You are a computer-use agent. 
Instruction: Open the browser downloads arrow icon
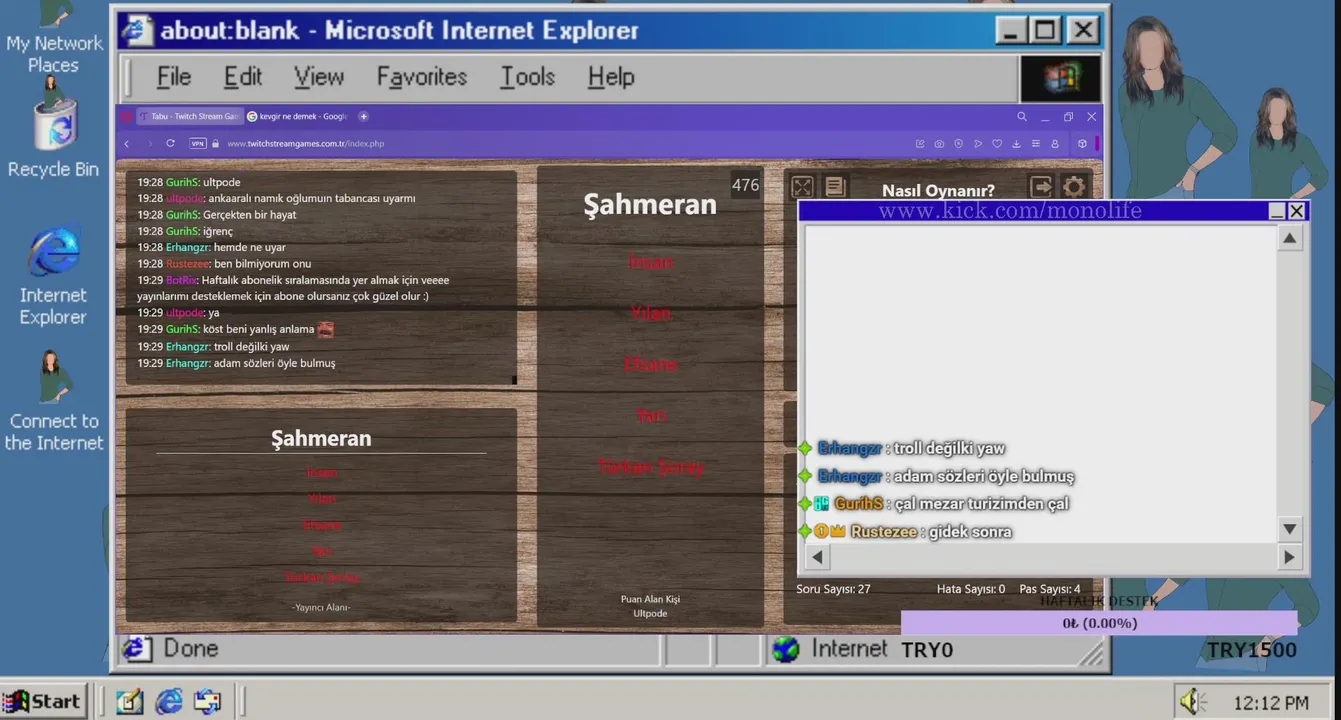[x=1016, y=144]
